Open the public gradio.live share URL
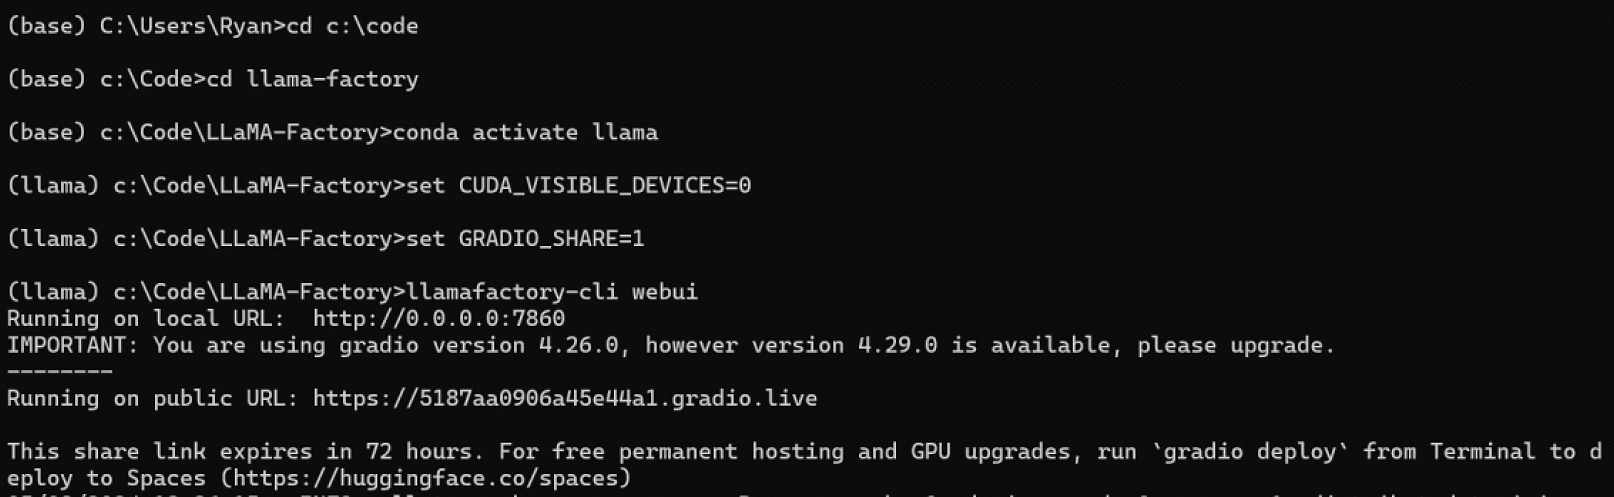 [x=564, y=399]
